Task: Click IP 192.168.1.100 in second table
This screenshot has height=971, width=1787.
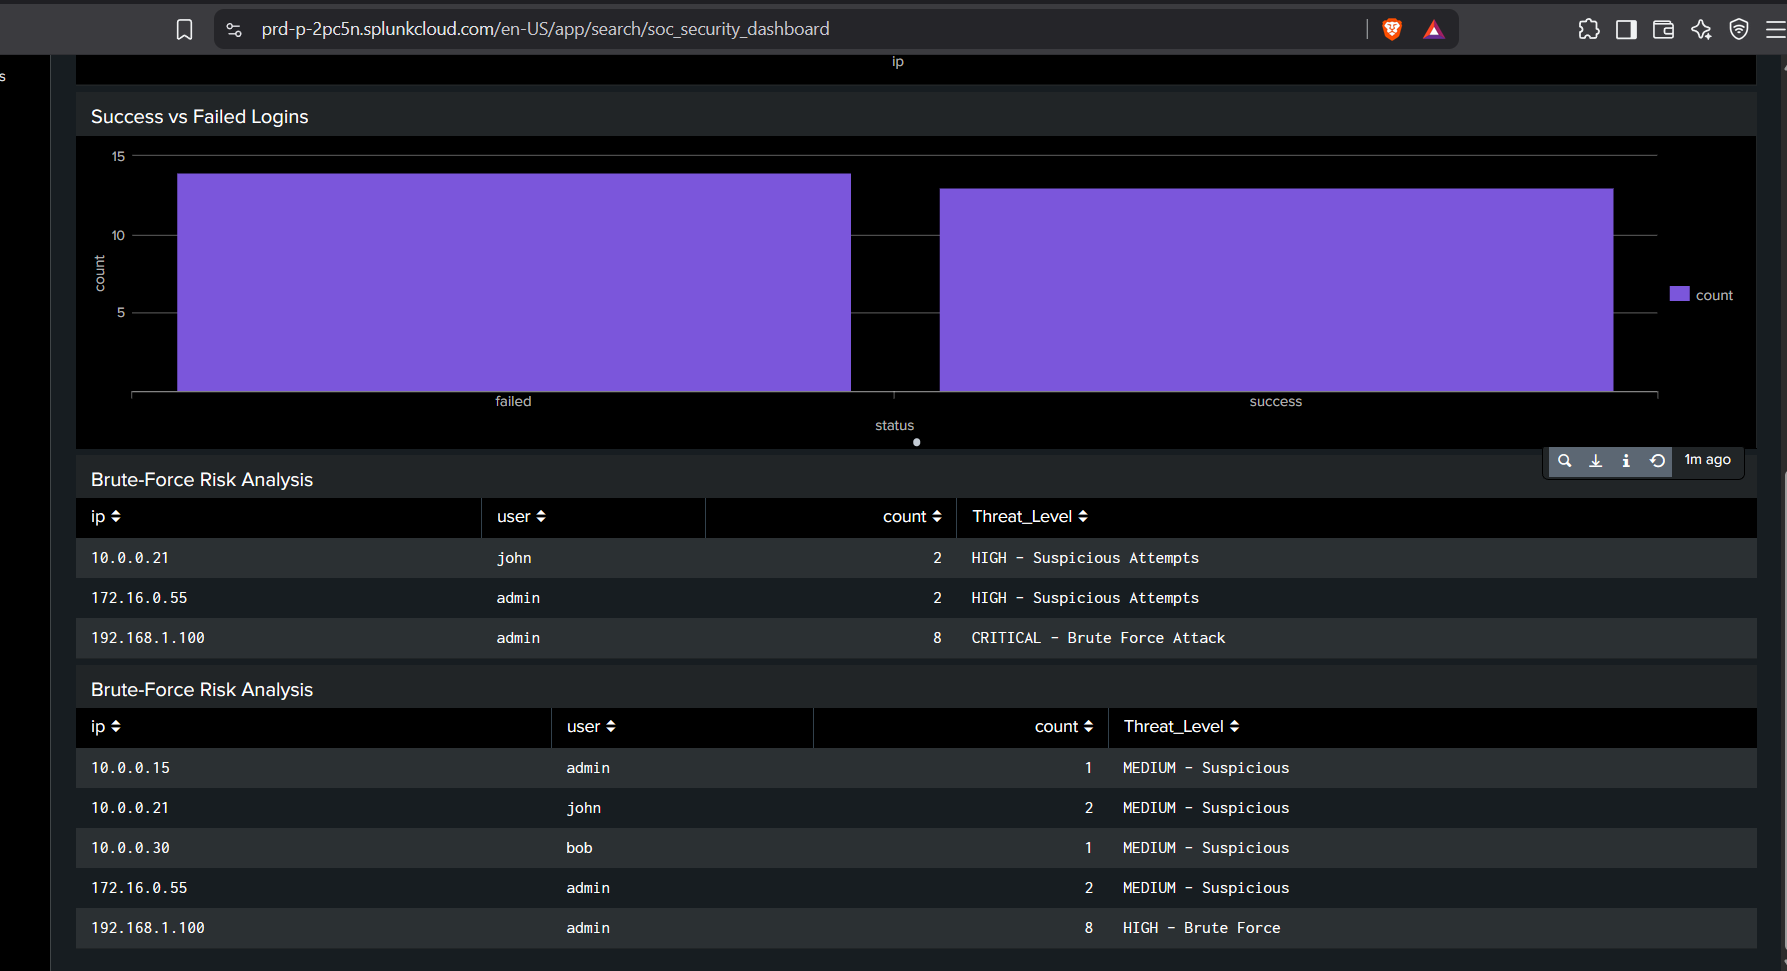Action: (148, 928)
